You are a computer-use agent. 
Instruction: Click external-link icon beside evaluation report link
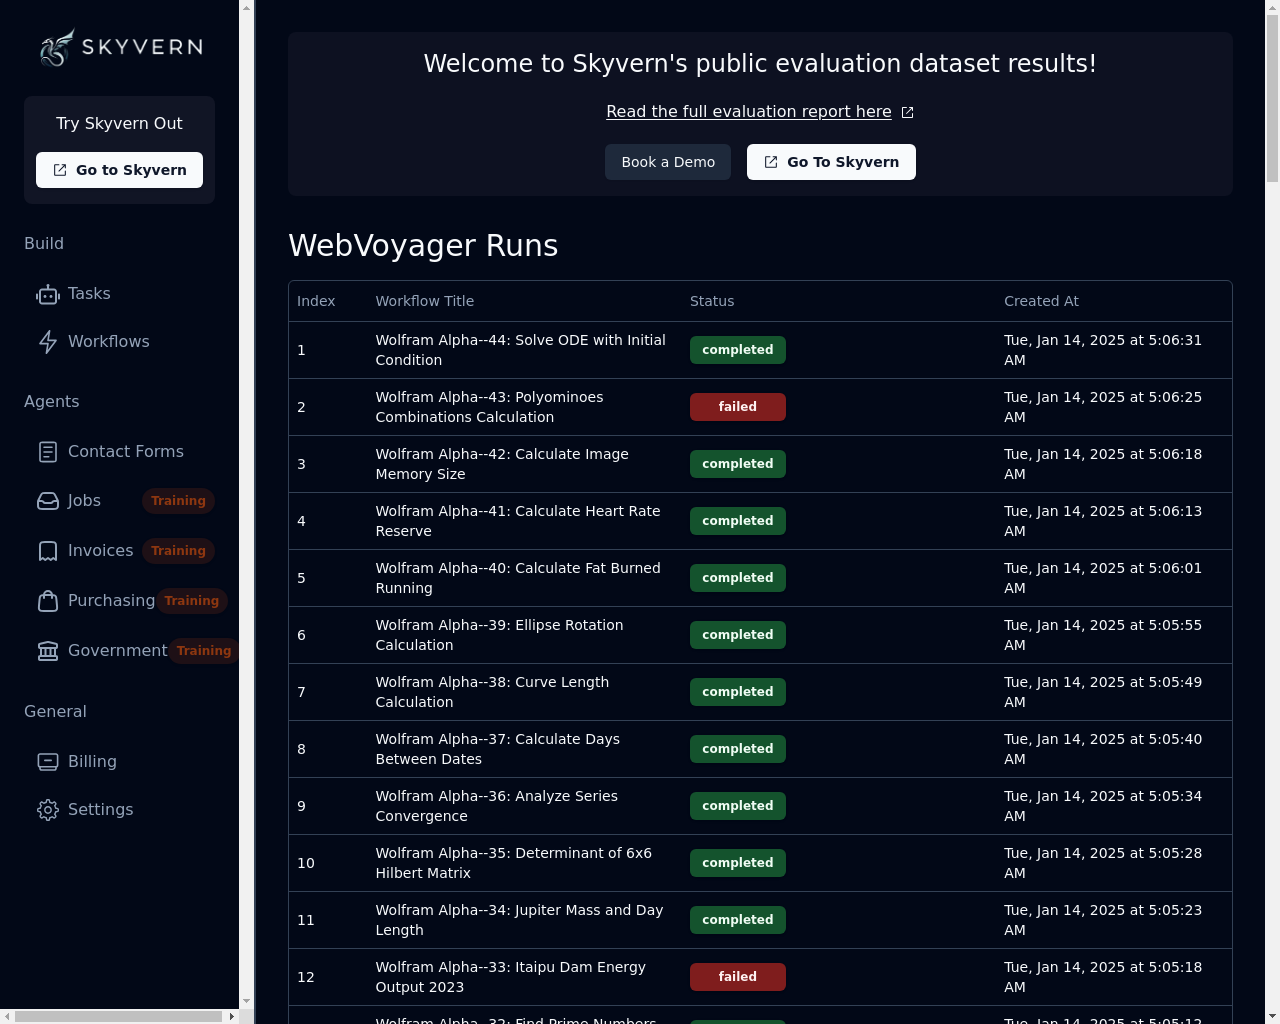907,112
